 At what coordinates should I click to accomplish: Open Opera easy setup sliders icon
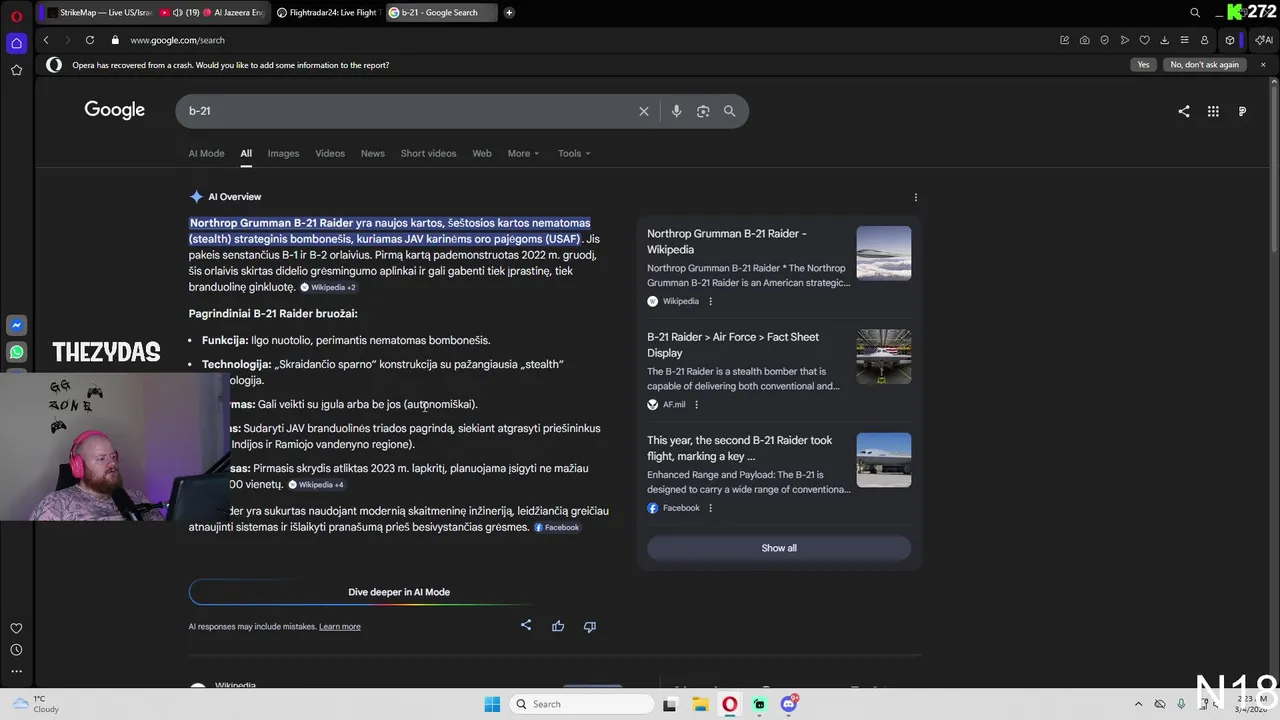point(1184,40)
